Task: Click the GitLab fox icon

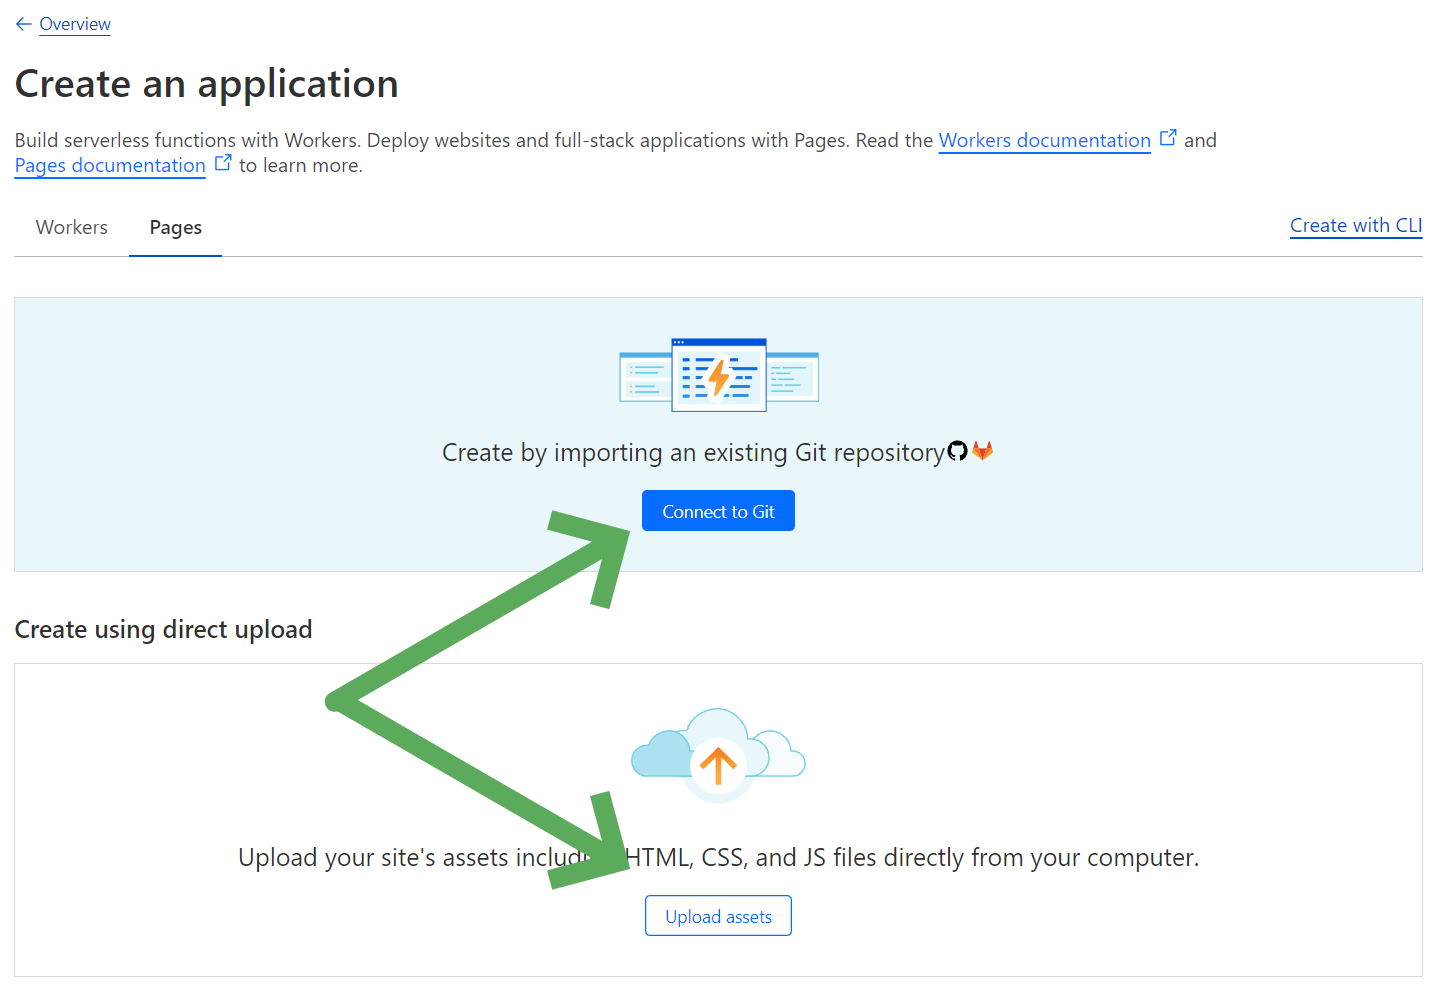Action: click(983, 451)
